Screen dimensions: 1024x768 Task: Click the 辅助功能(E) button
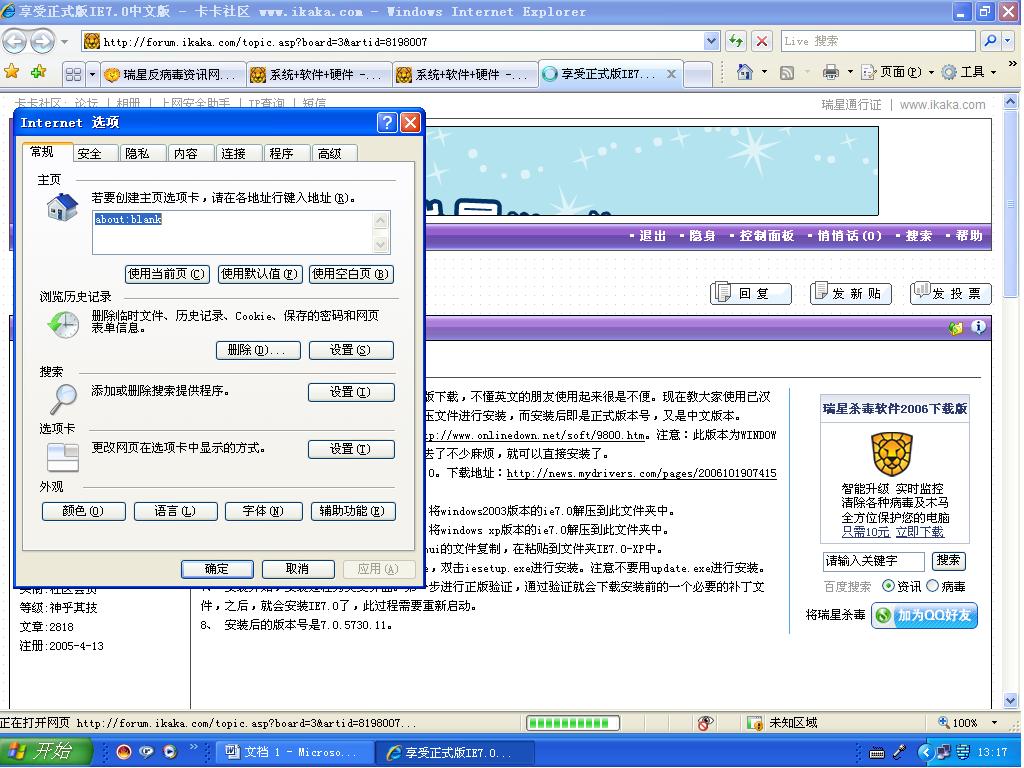click(353, 511)
